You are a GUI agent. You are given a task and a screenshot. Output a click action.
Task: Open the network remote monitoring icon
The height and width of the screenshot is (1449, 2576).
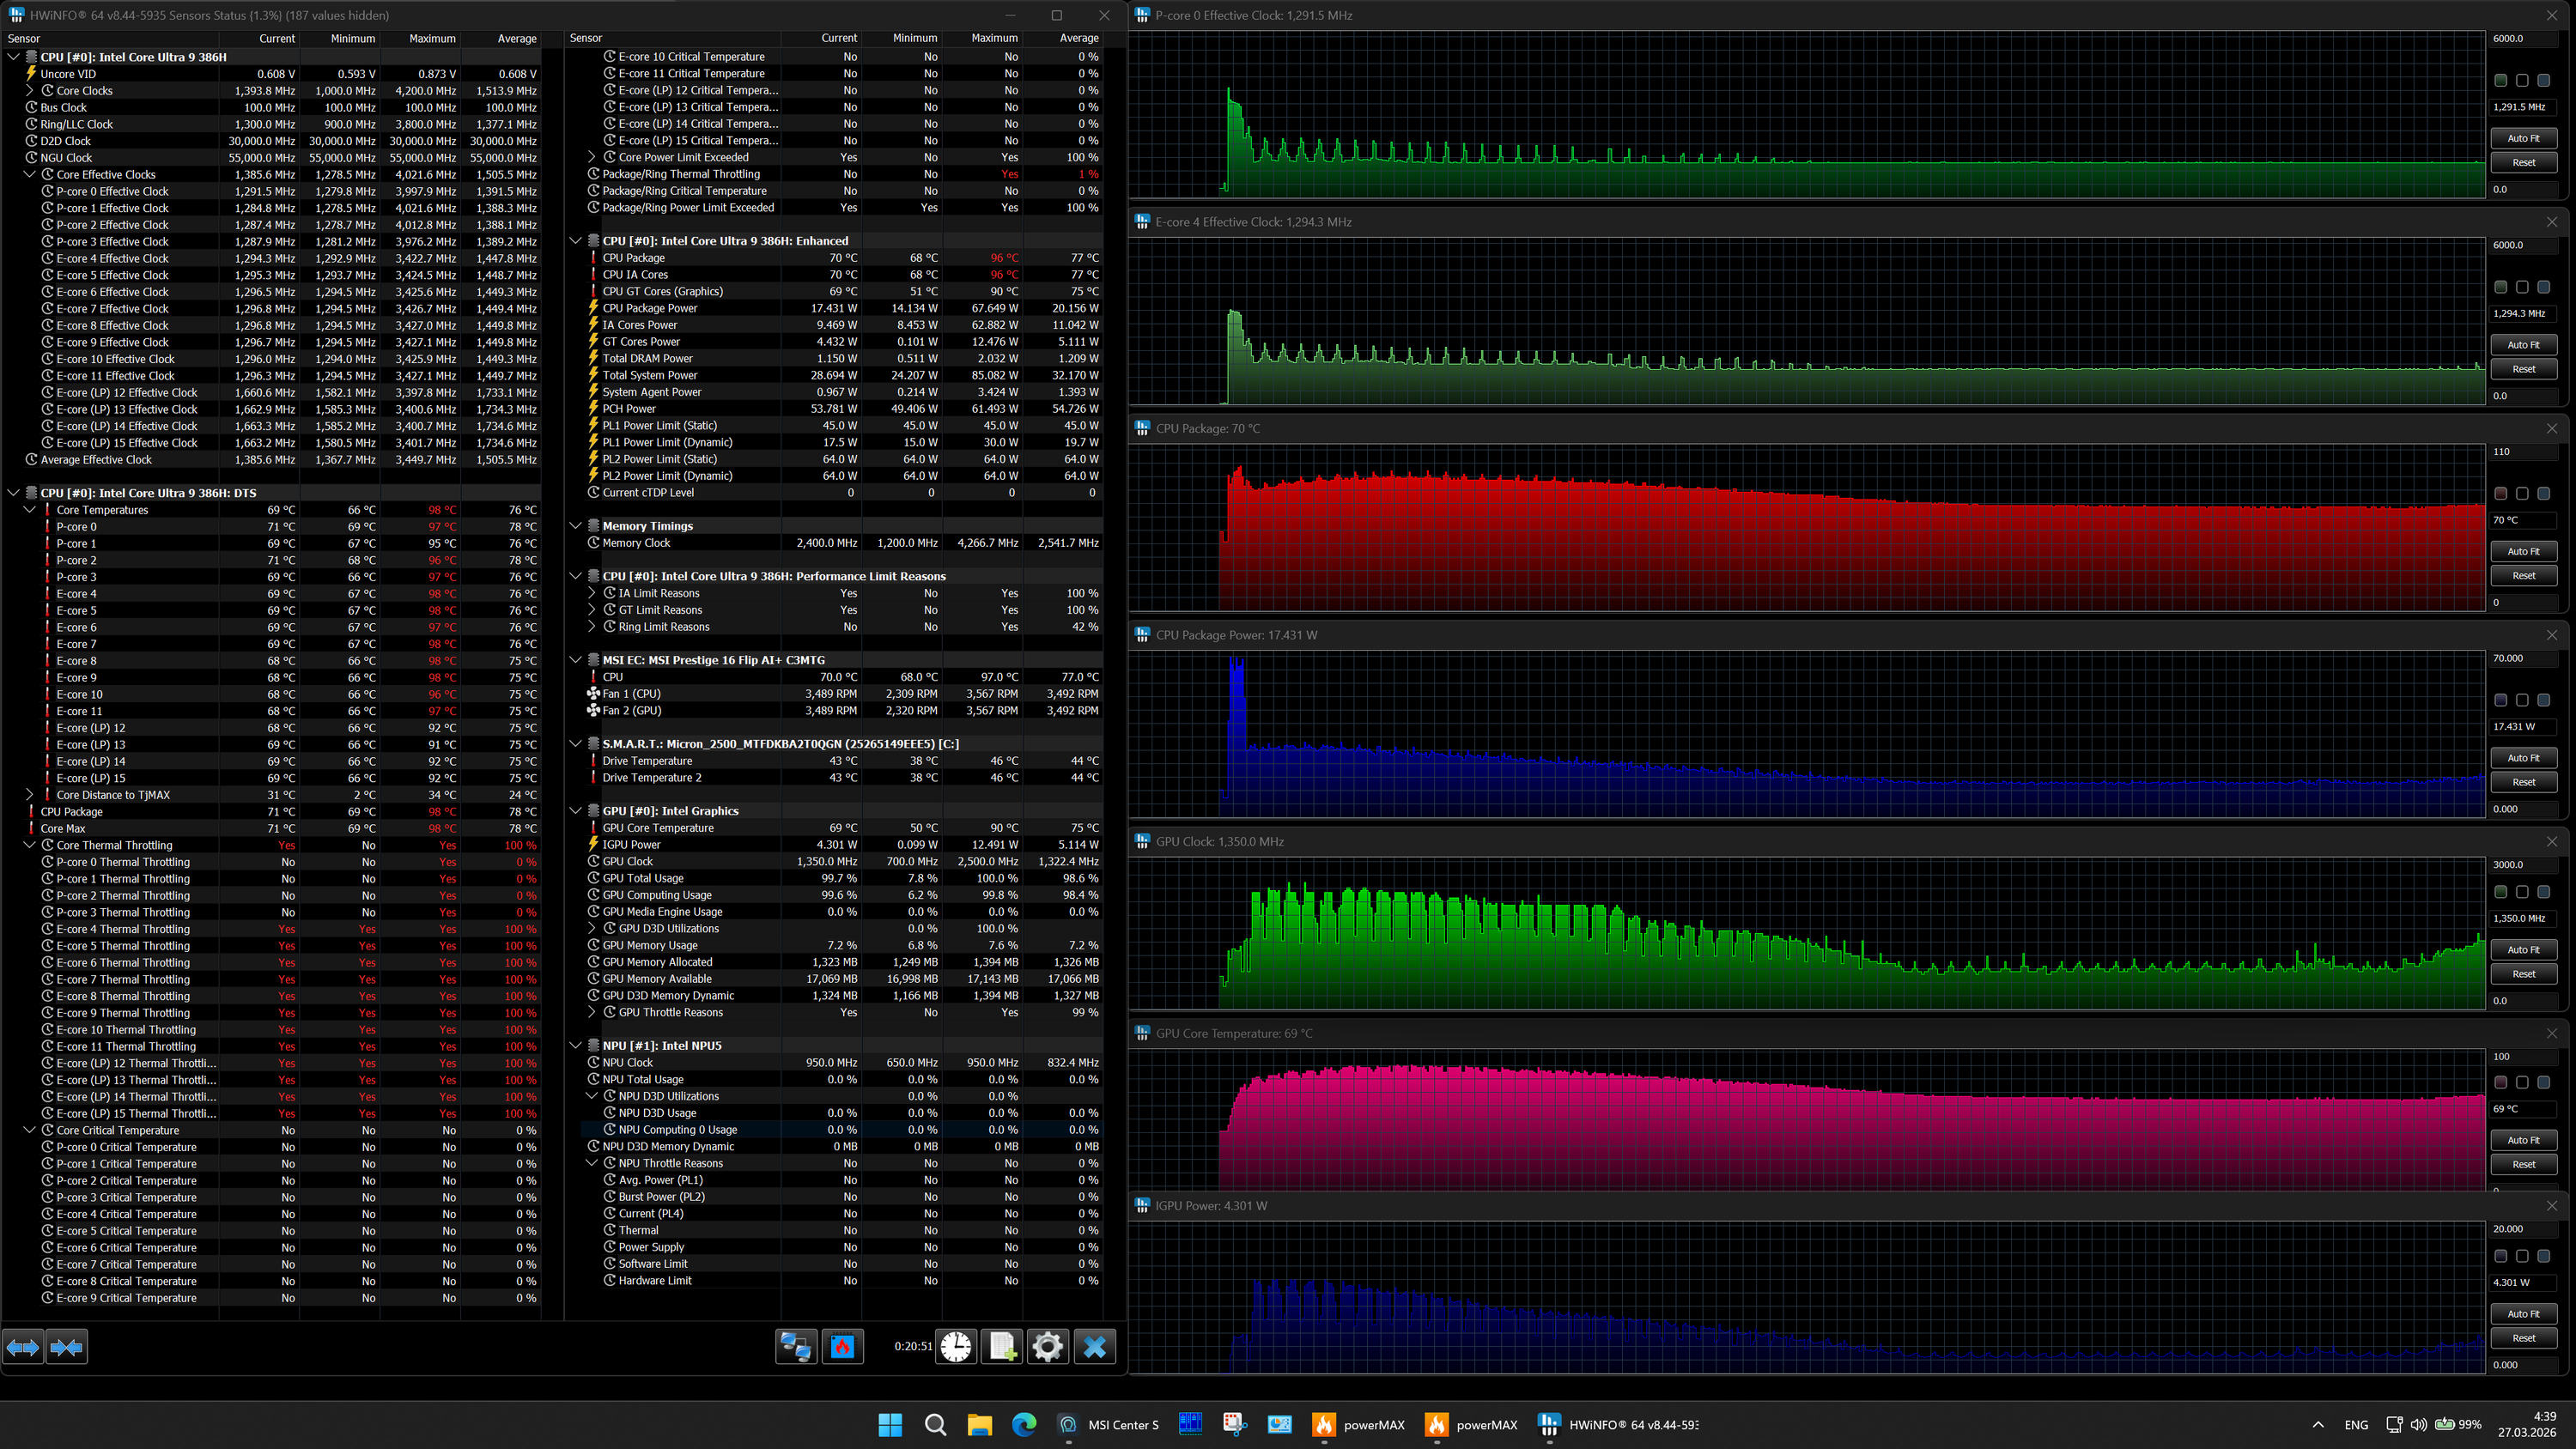(x=796, y=1347)
